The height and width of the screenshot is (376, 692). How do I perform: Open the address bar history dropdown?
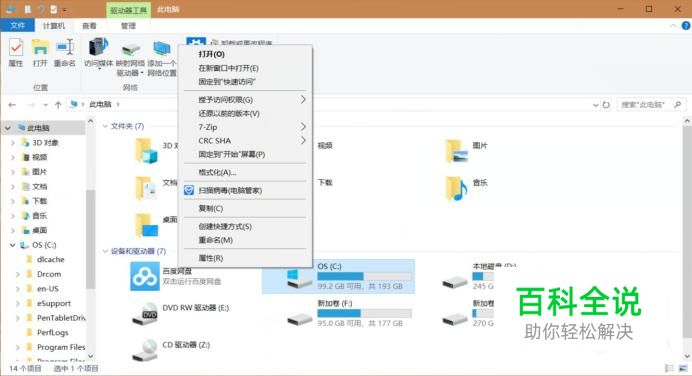(595, 105)
